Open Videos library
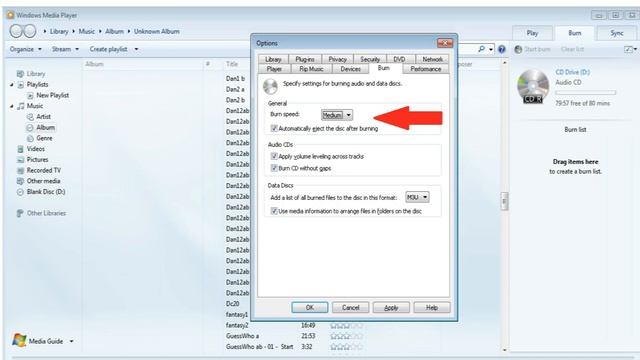Viewport: 640px width, 360px height. pos(36,149)
